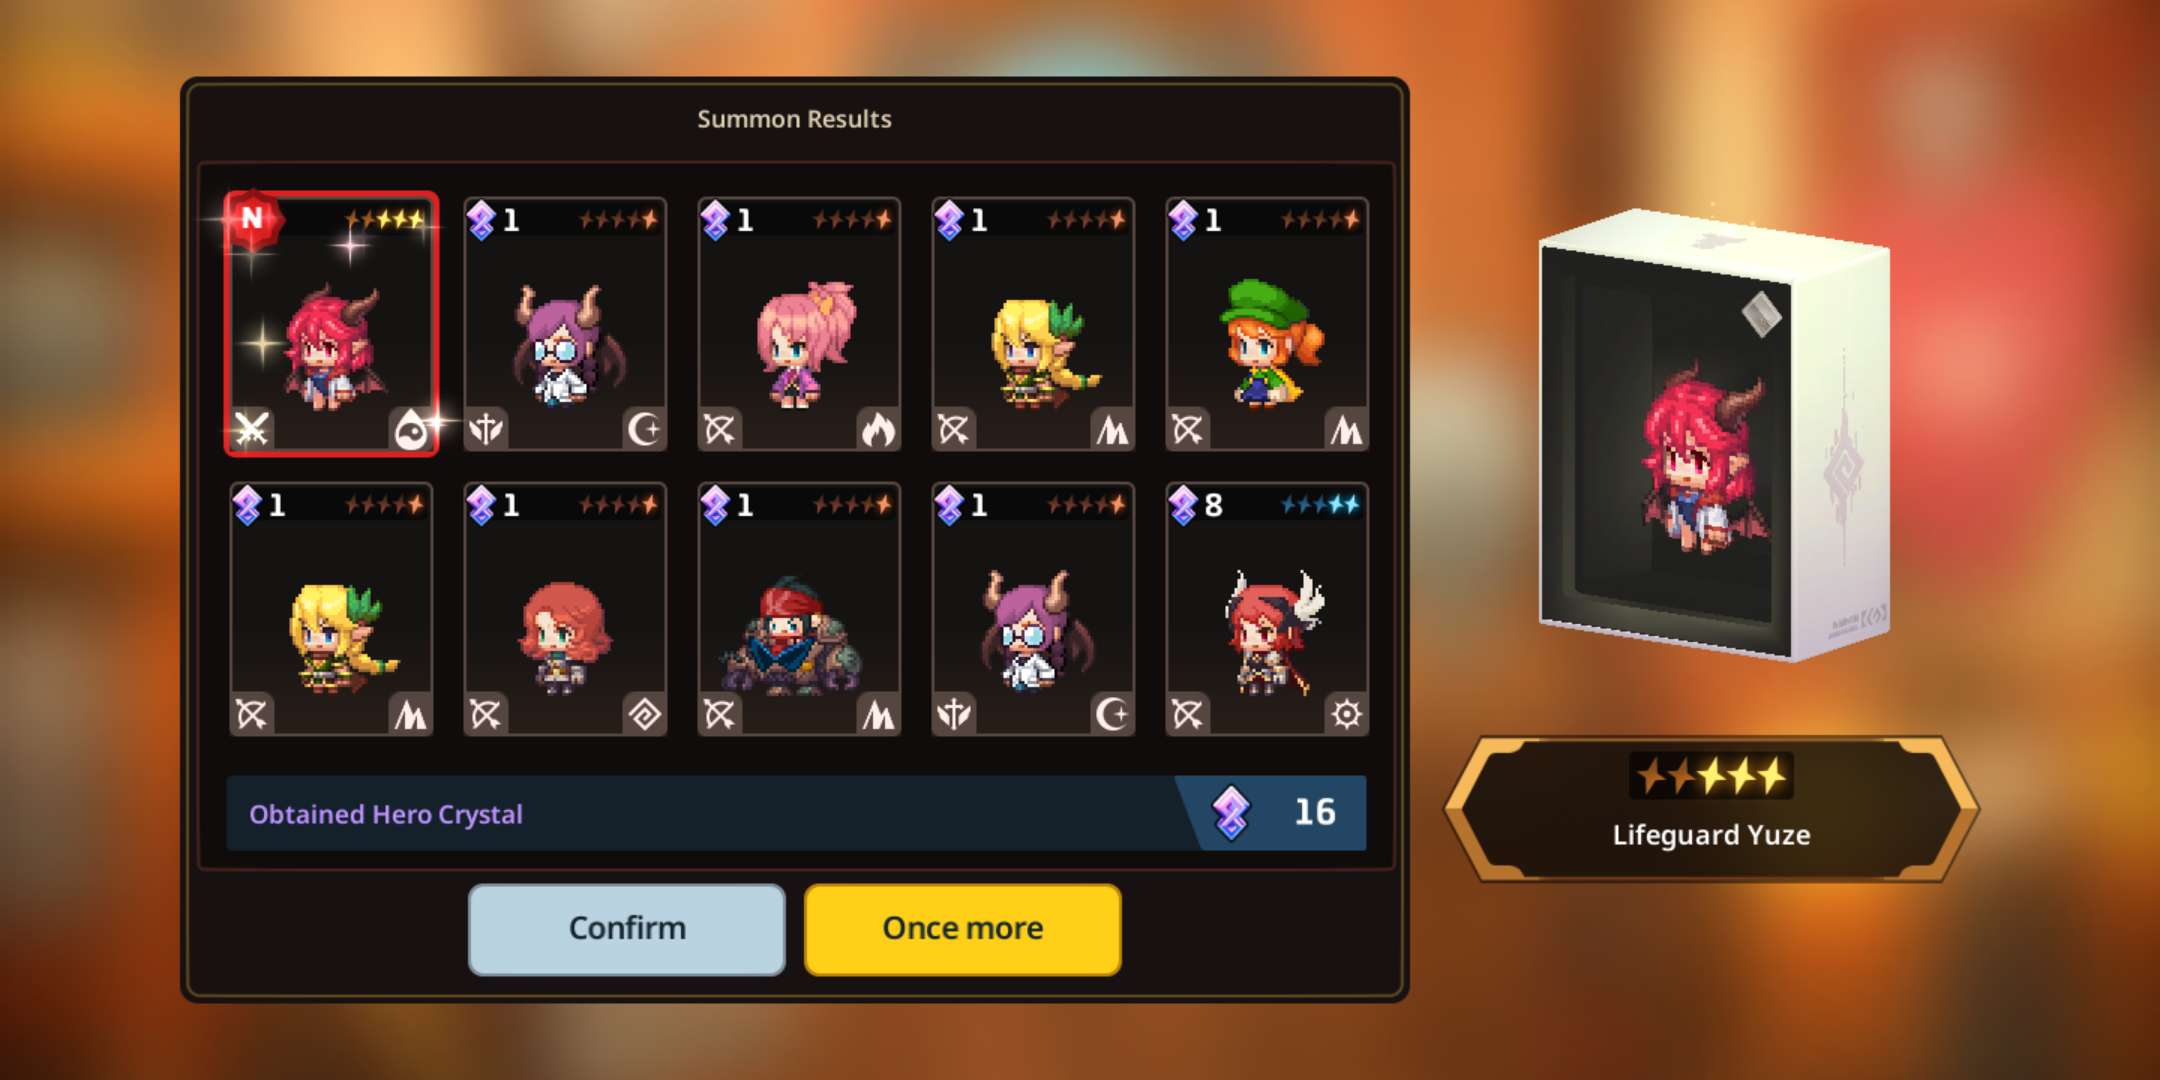
Task: Select the pink ponytail hero card
Action: tap(799, 324)
